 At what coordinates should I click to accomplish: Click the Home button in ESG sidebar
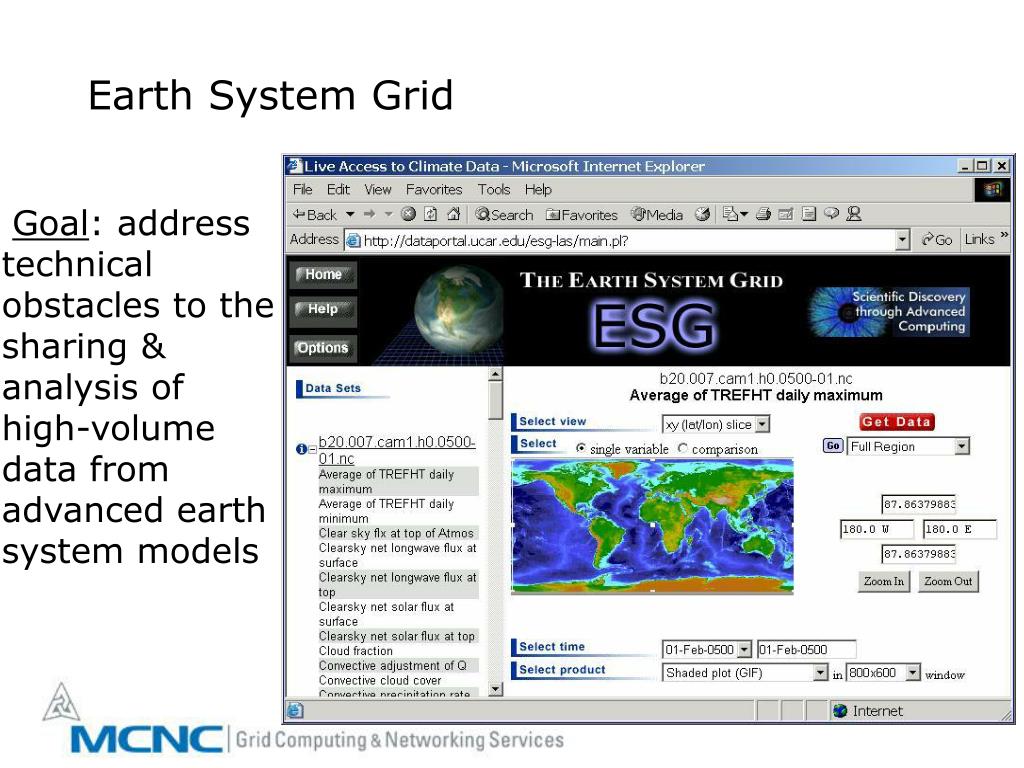pos(323,275)
